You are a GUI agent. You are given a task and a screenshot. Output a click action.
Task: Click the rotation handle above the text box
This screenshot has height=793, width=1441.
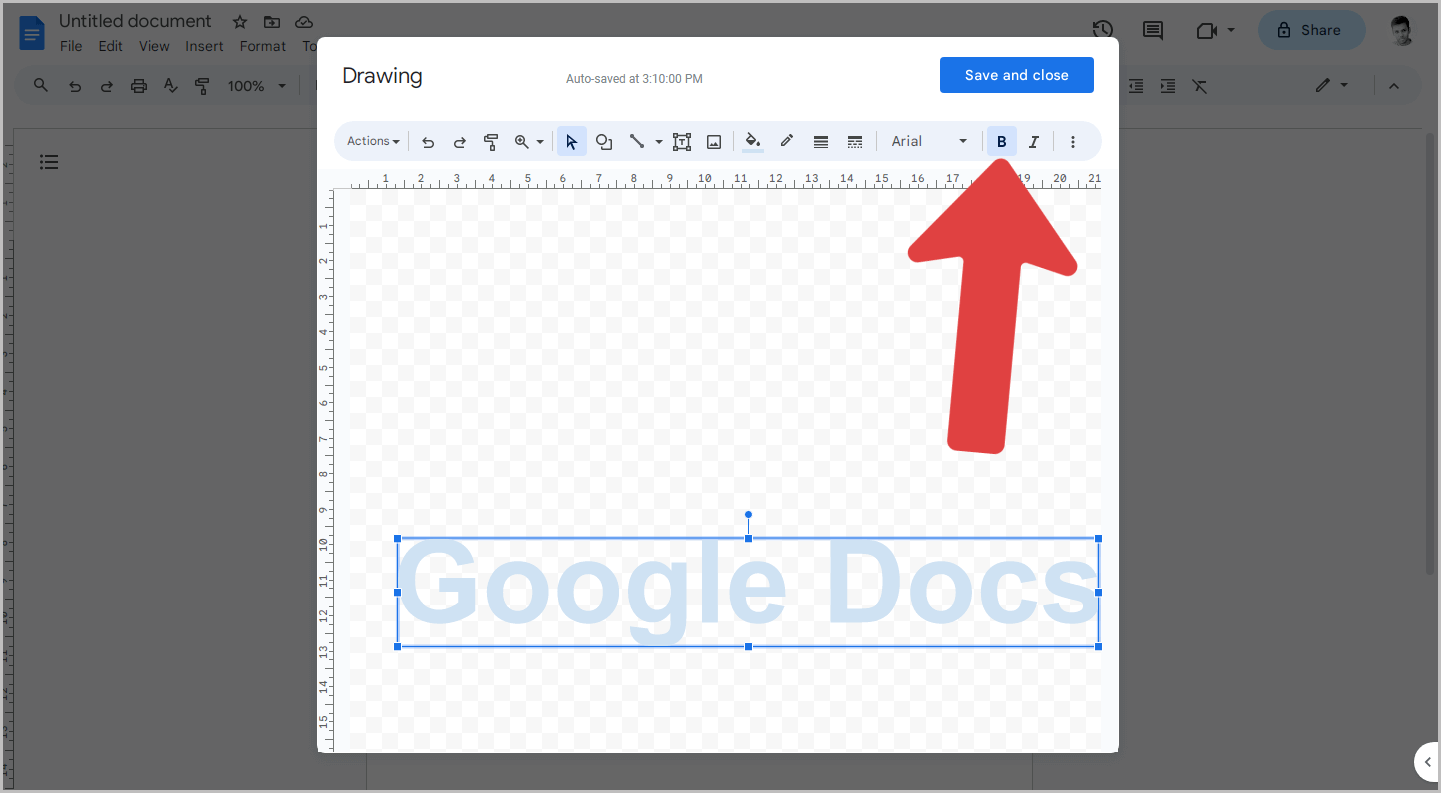point(748,515)
